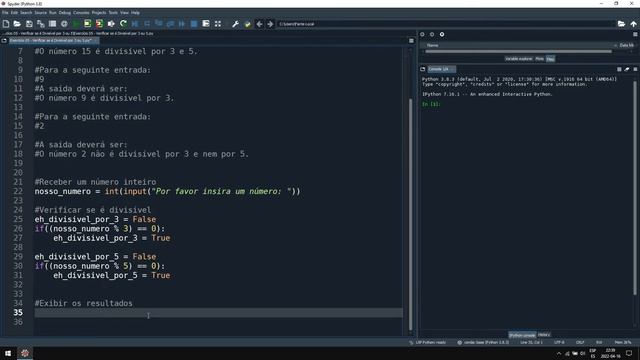Click the '#Exibir os resultados' comment line
The width and height of the screenshot is (640, 360).
(x=84, y=303)
